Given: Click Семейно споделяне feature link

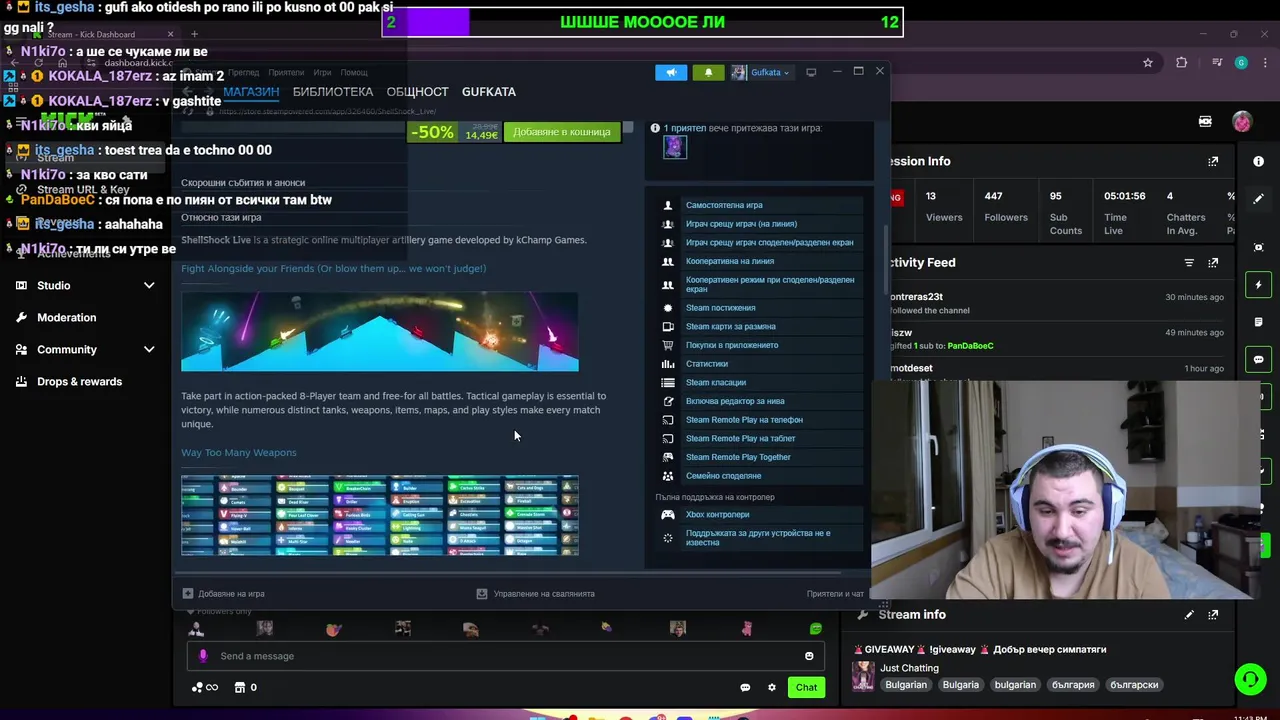Looking at the screenshot, I should point(724,476).
